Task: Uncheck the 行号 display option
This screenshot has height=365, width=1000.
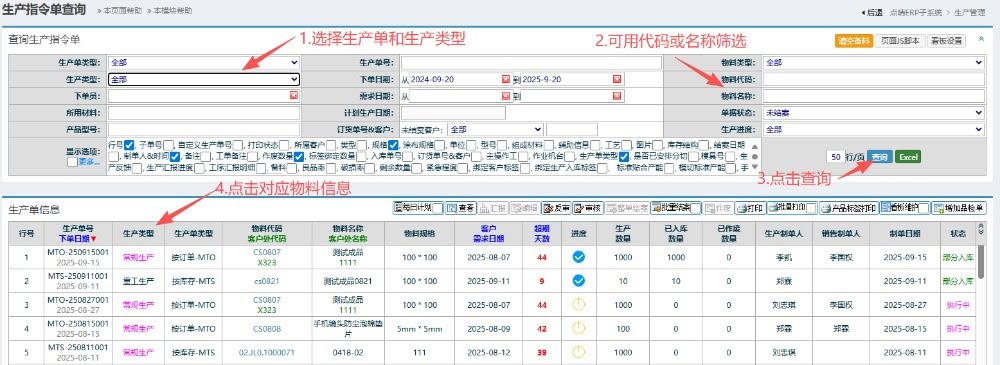Action: coord(129,144)
